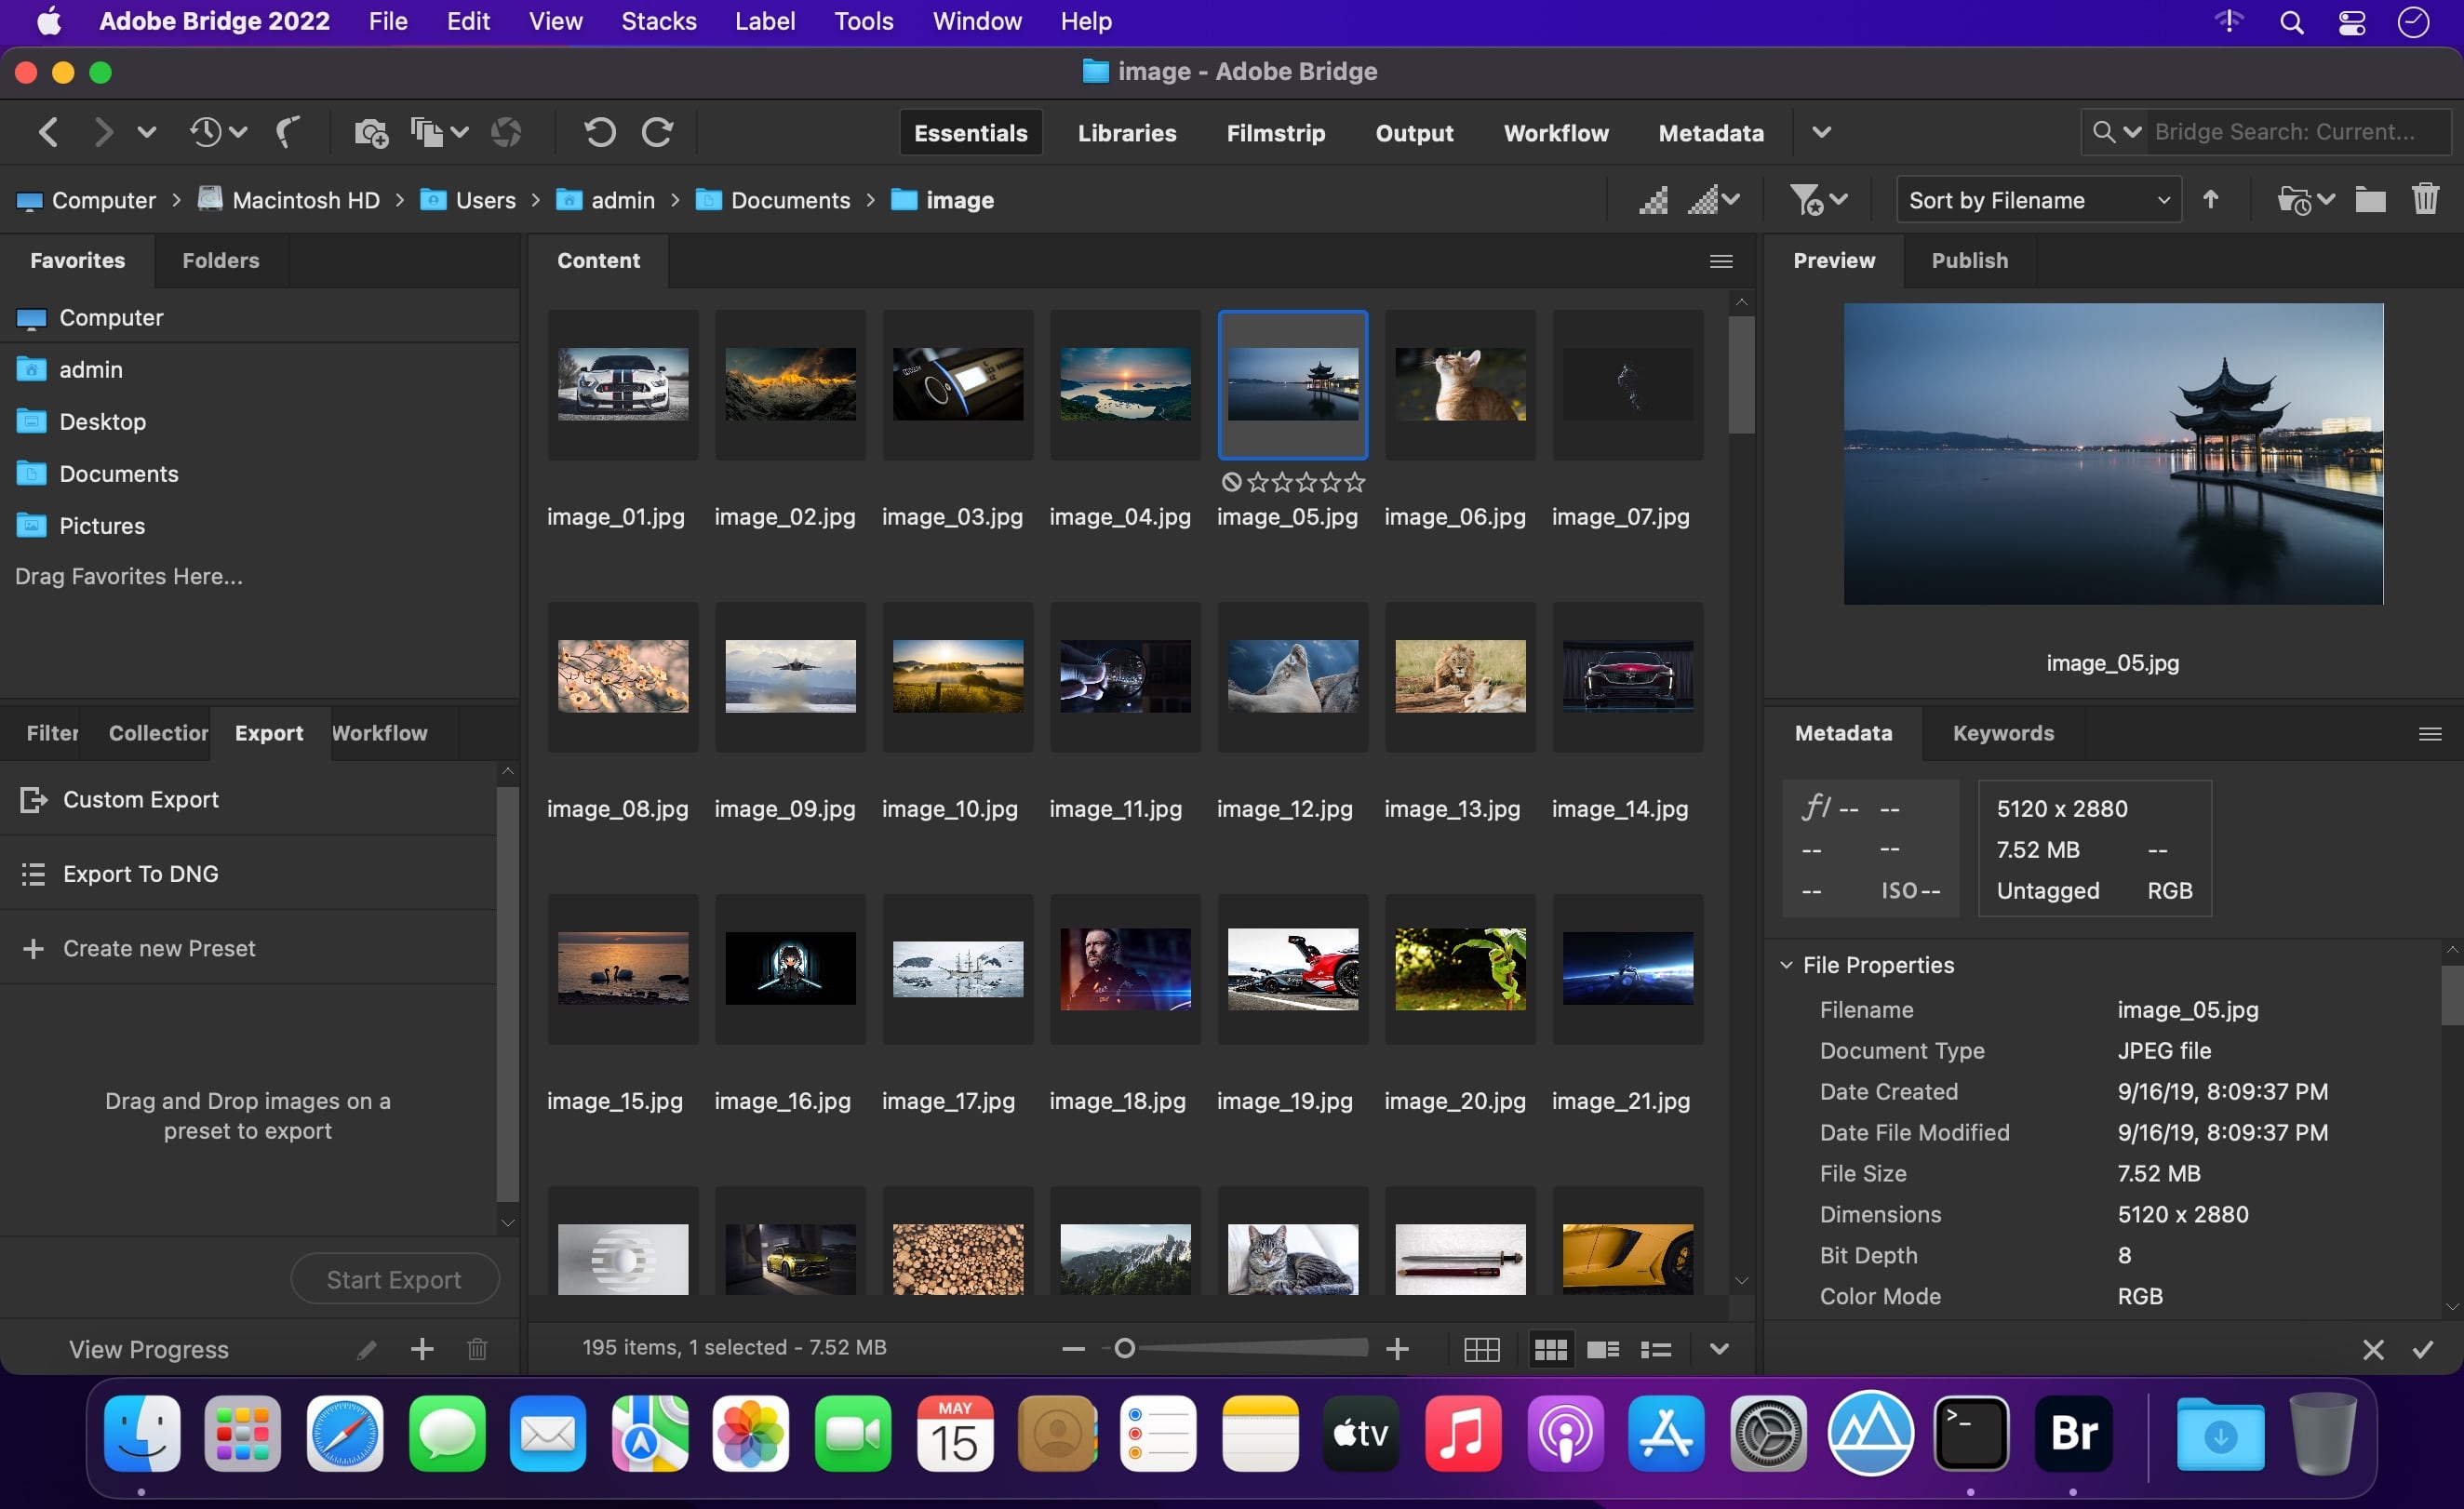
Task: Click the Start Export button
Action: point(394,1278)
